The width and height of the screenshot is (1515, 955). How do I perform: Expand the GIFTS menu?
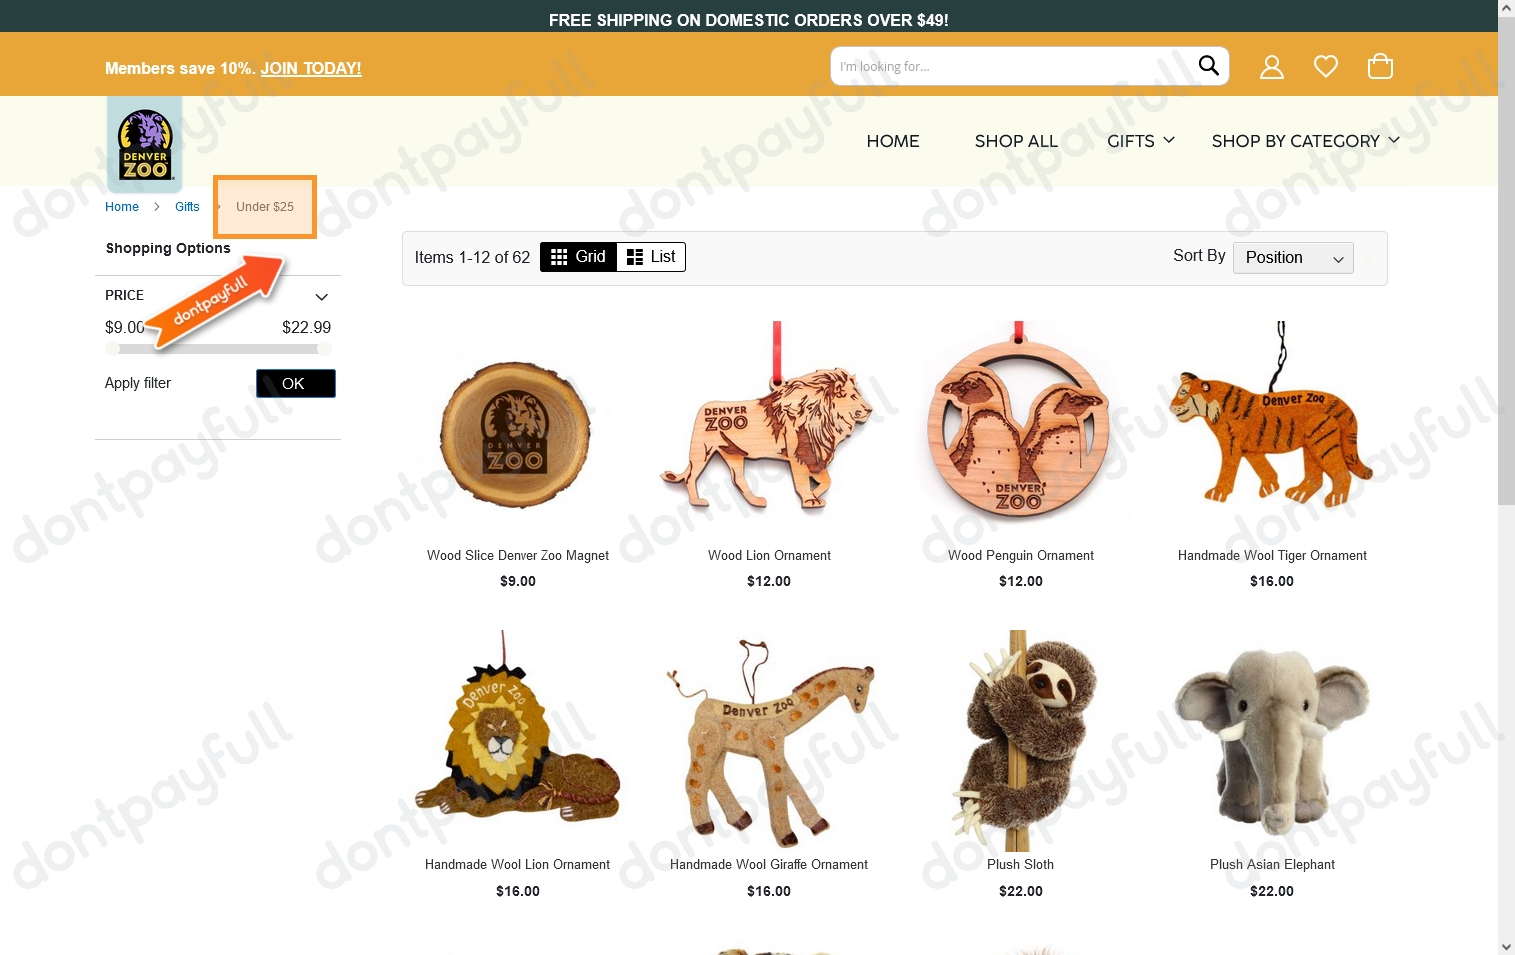(1141, 141)
